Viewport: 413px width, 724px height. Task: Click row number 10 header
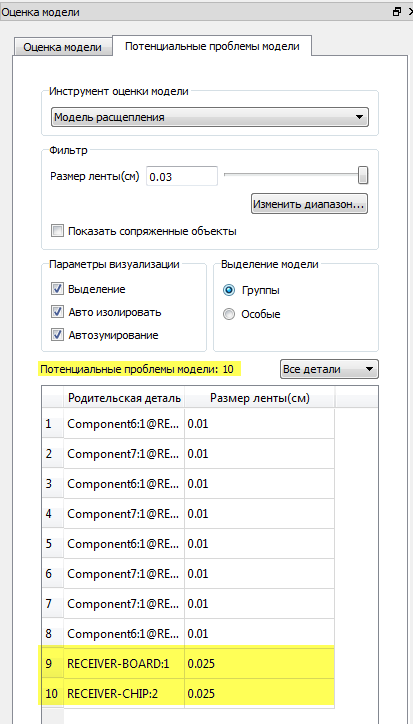coord(53,694)
